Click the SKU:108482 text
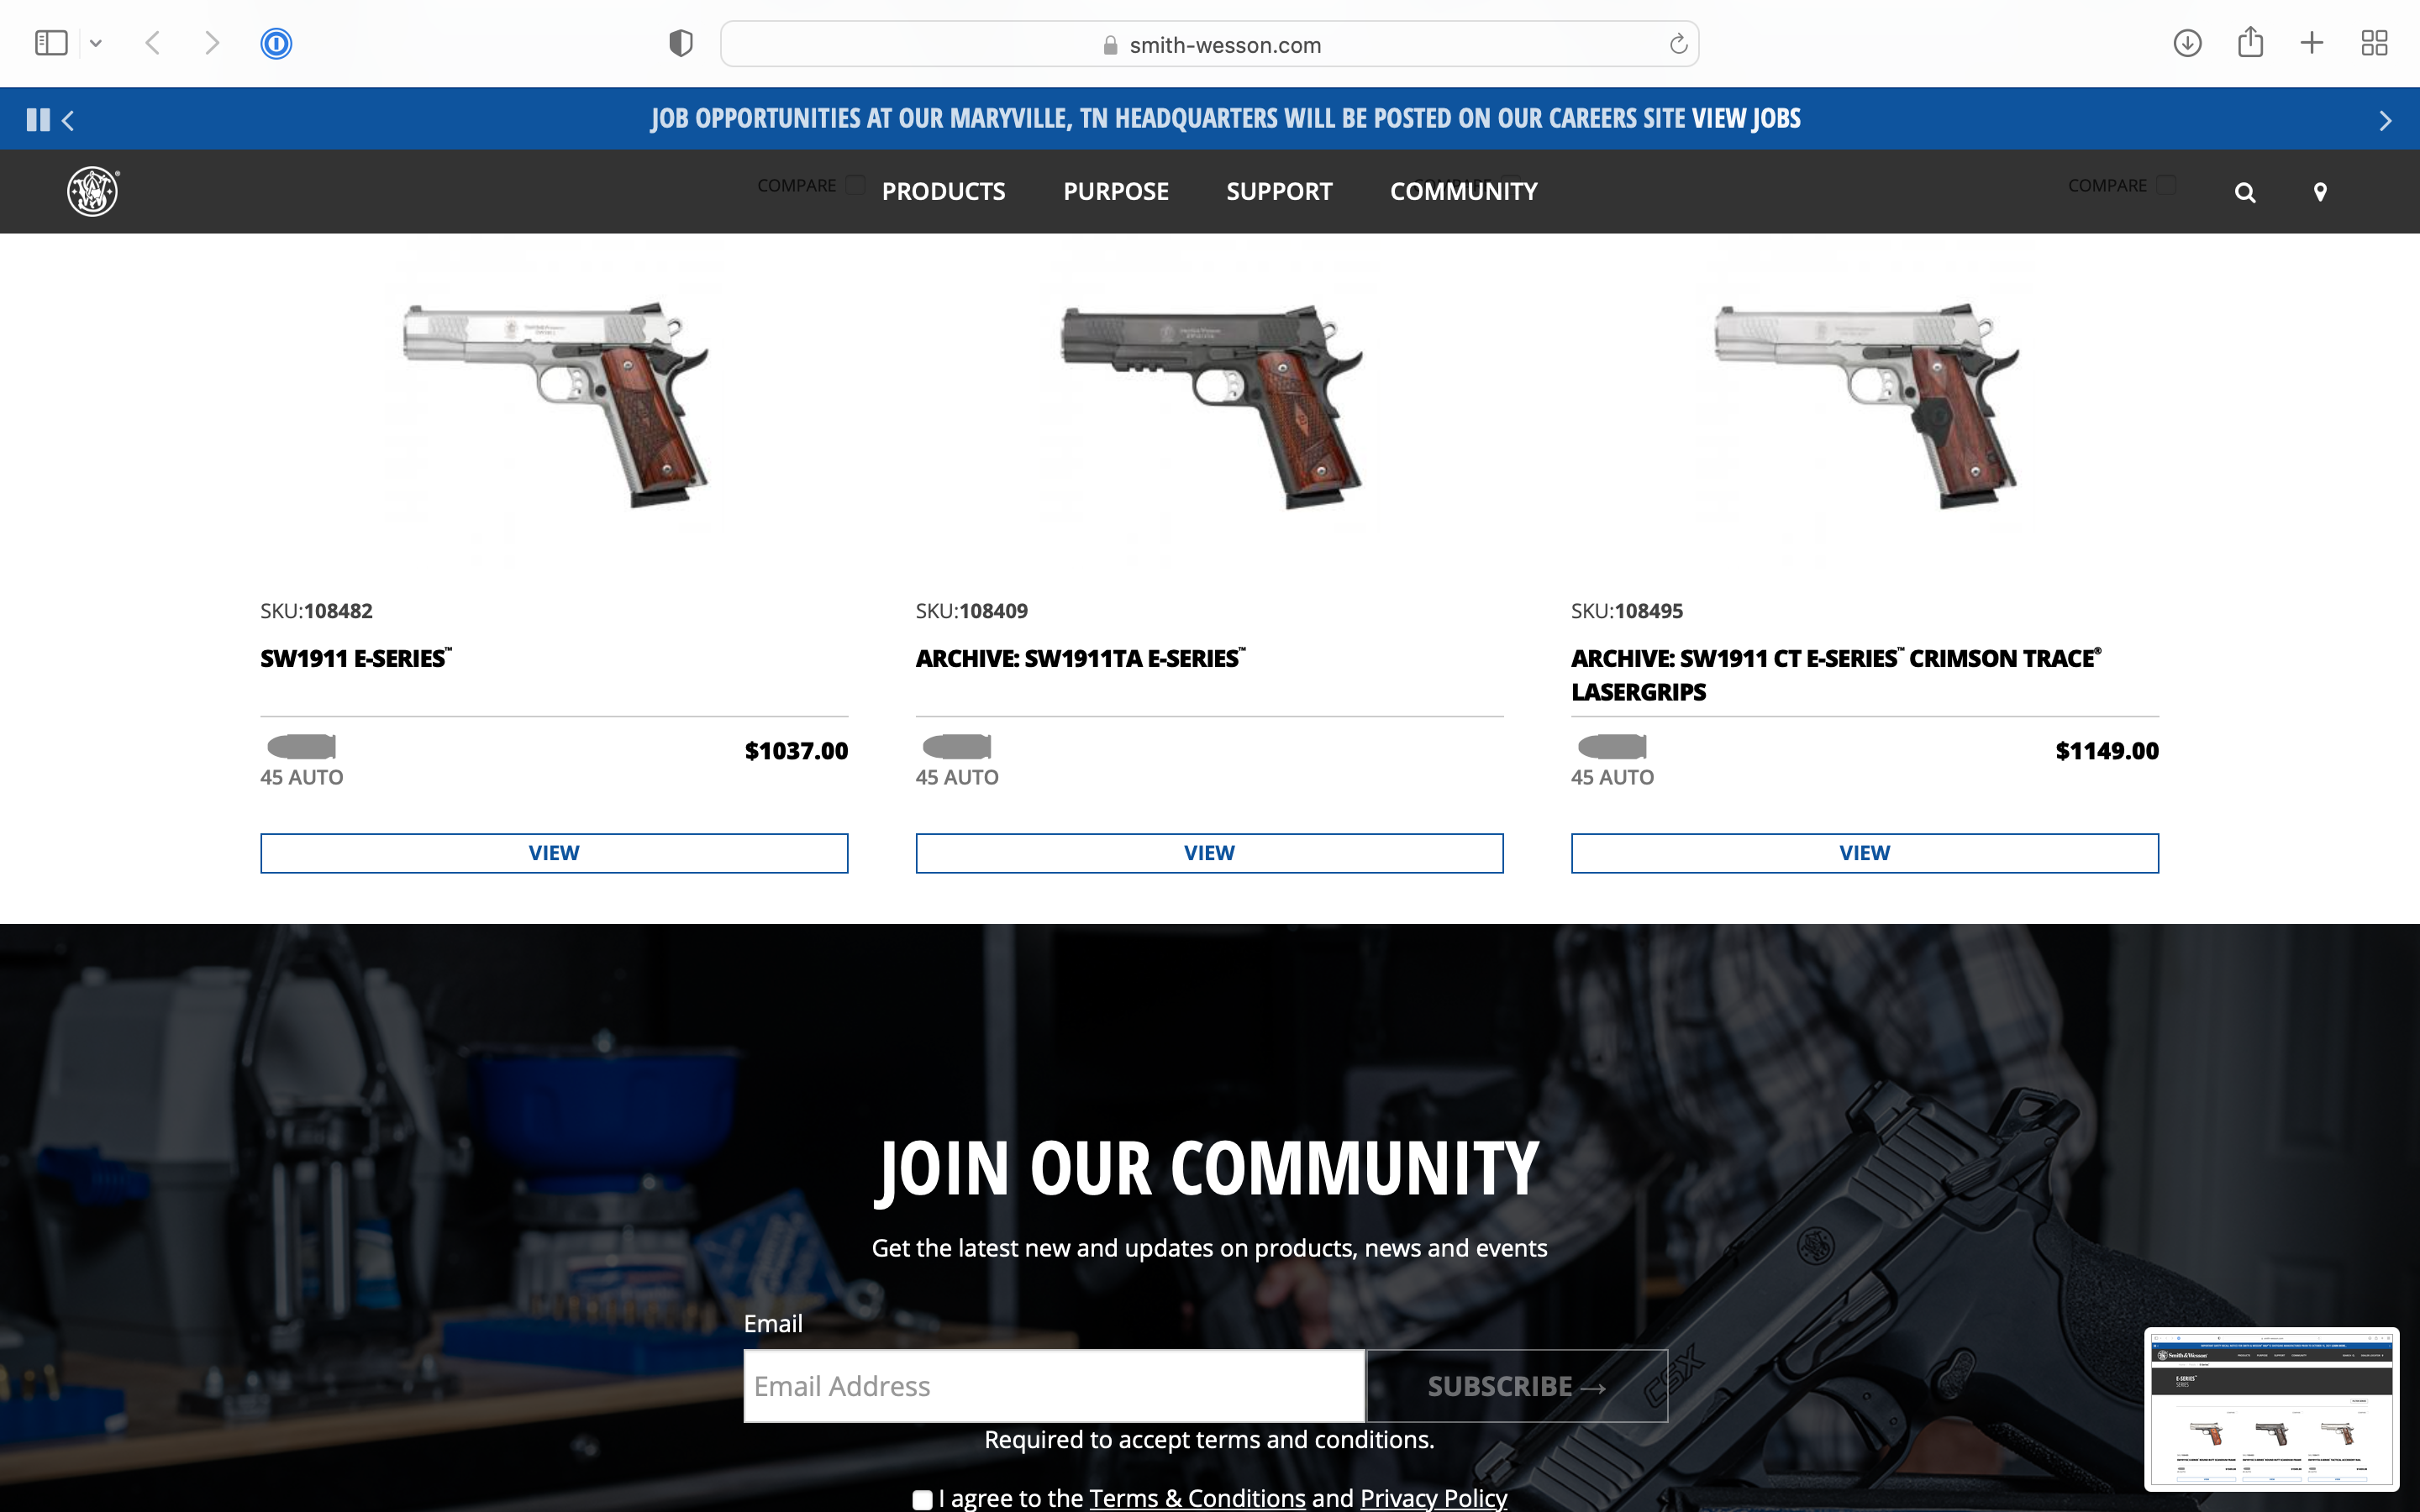 (316, 611)
